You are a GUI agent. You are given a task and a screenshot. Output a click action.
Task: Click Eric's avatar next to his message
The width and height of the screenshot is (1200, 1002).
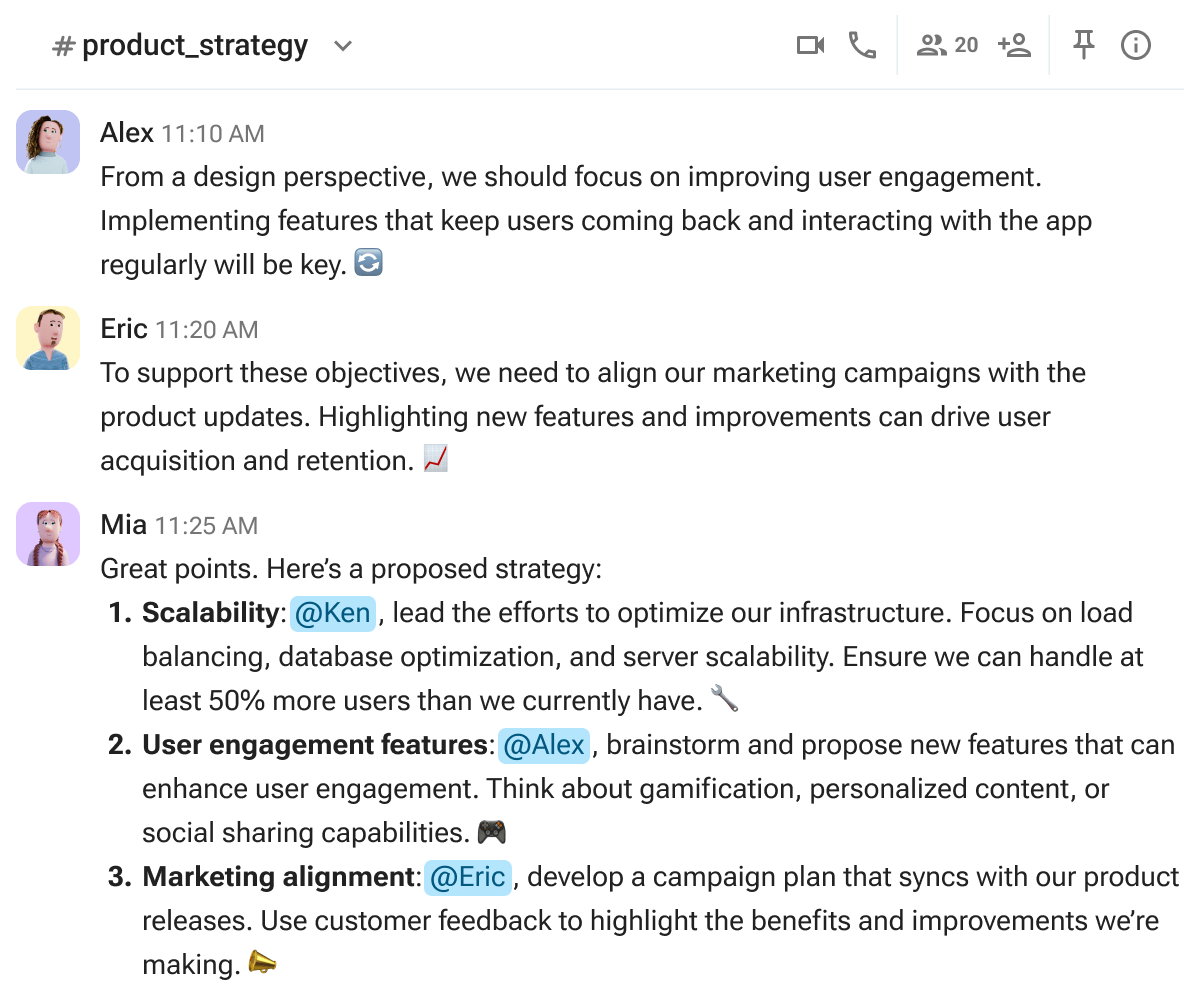click(x=47, y=338)
